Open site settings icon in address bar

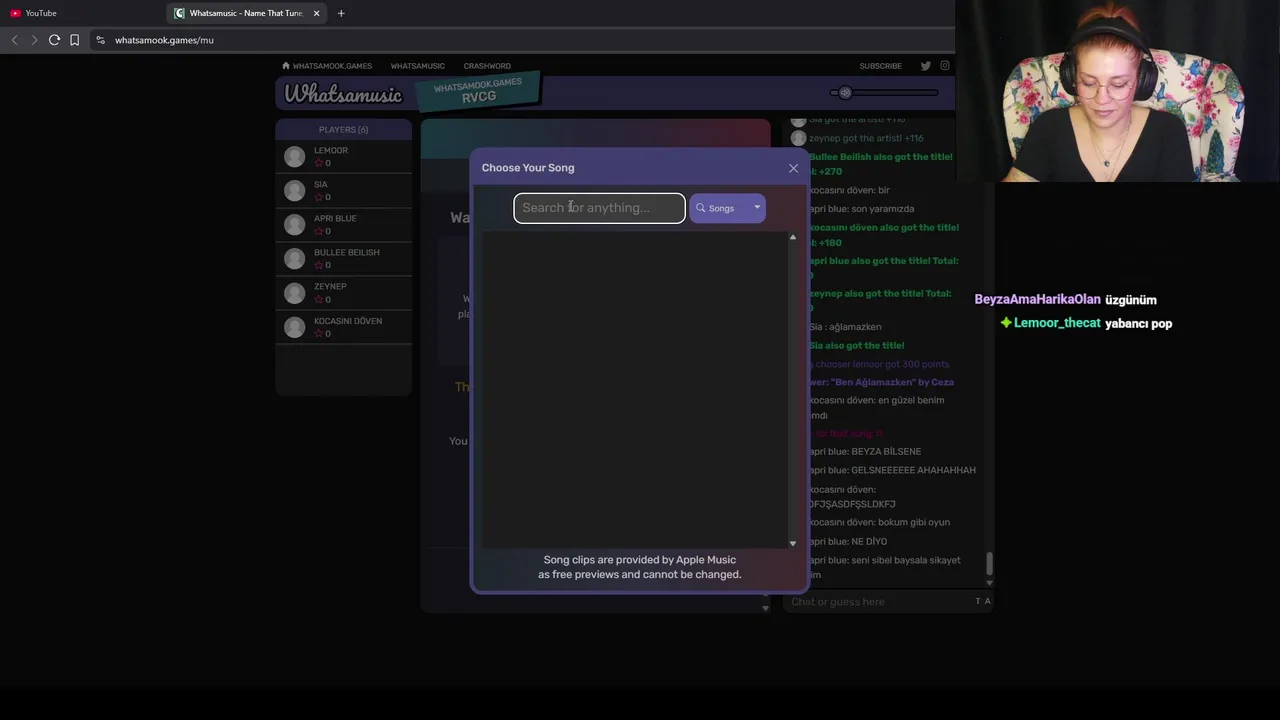100,40
